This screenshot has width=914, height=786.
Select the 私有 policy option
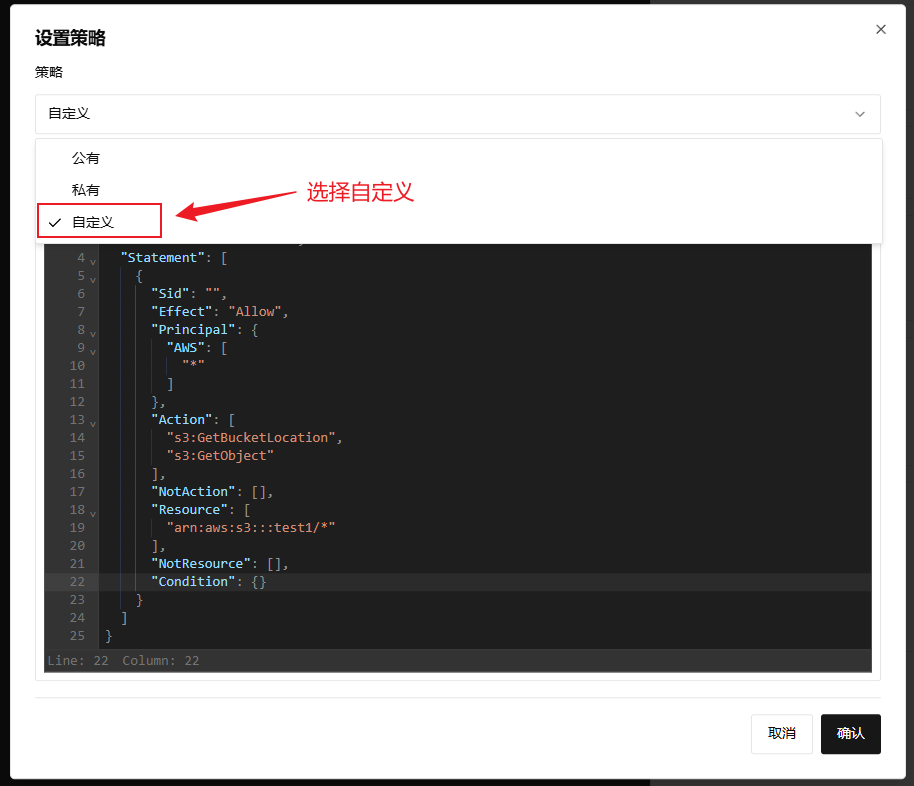(x=86, y=190)
